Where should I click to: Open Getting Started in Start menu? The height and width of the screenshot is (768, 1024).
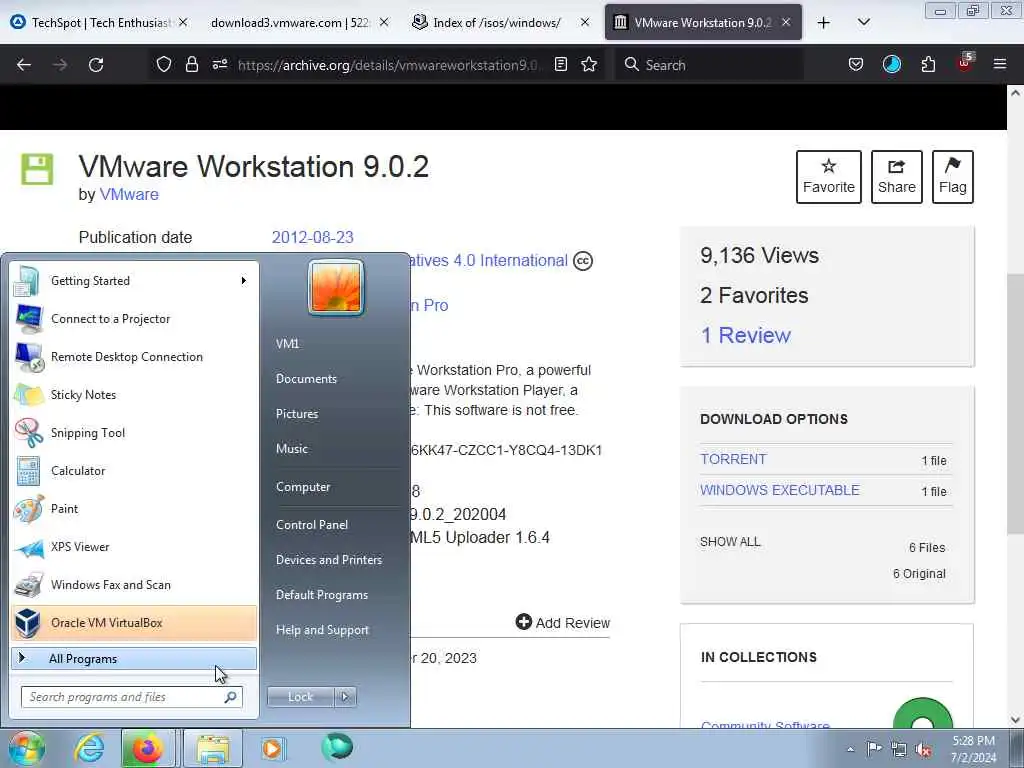coord(134,281)
